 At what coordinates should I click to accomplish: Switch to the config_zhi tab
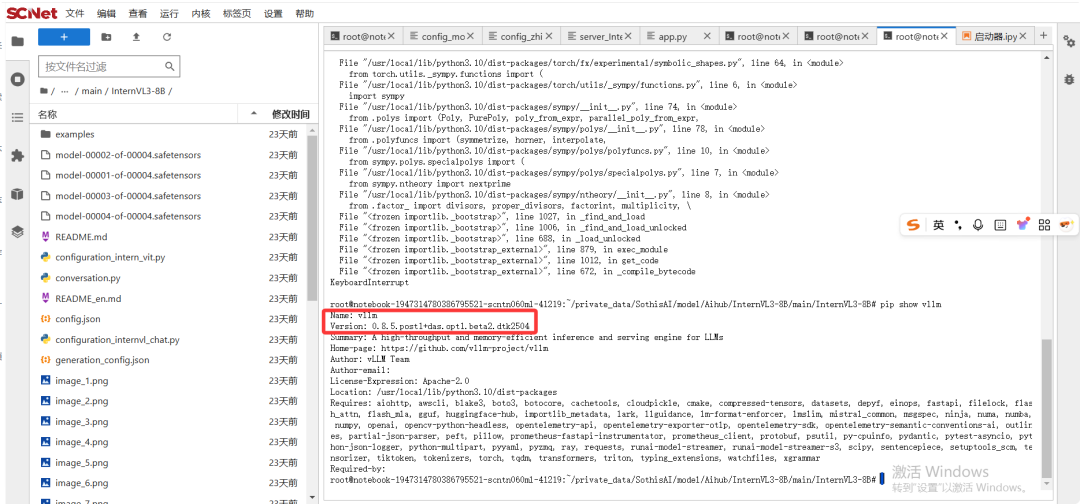pos(521,36)
